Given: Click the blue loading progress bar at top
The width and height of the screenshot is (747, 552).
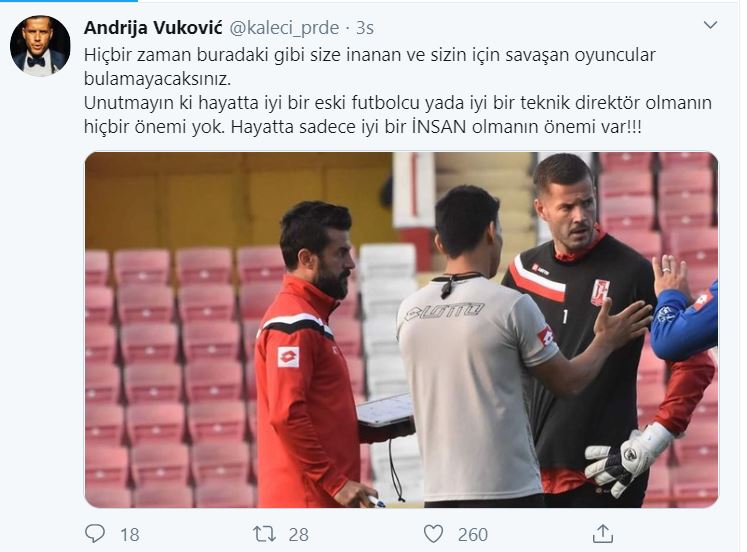Looking at the screenshot, I should click(x=69, y=1).
